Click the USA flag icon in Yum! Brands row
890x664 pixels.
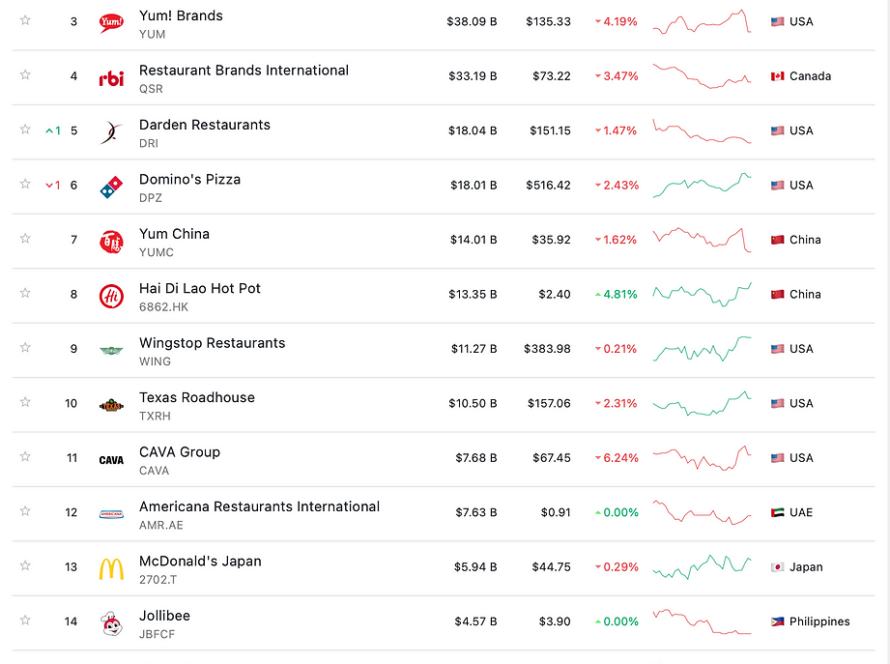pyautogui.click(x=777, y=22)
